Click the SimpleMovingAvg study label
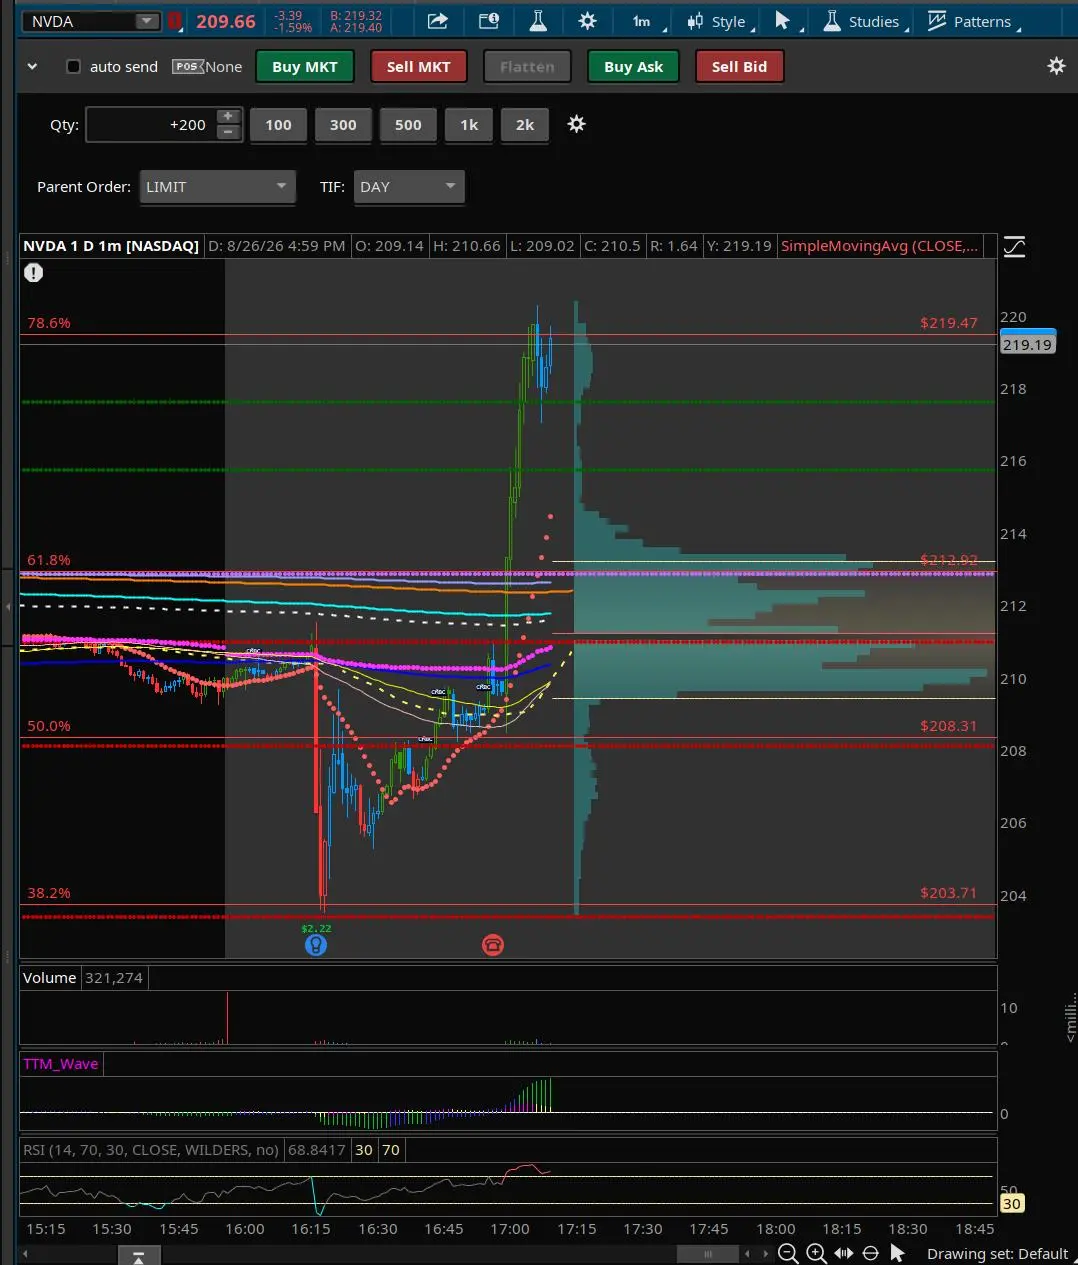Image resolution: width=1078 pixels, height=1265 pixels. [879, 246]
